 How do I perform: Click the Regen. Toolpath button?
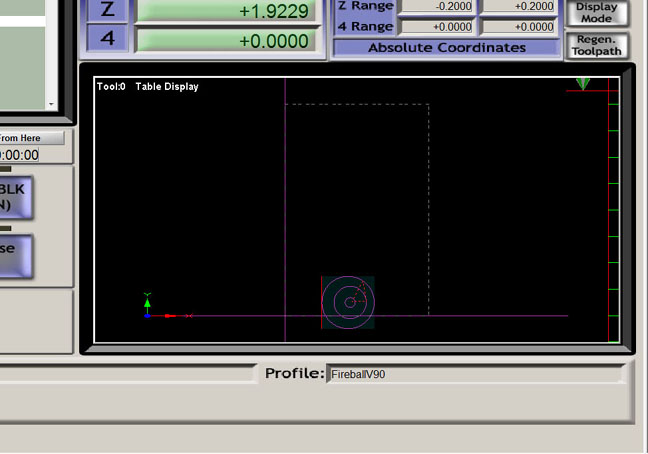(597, 45)
